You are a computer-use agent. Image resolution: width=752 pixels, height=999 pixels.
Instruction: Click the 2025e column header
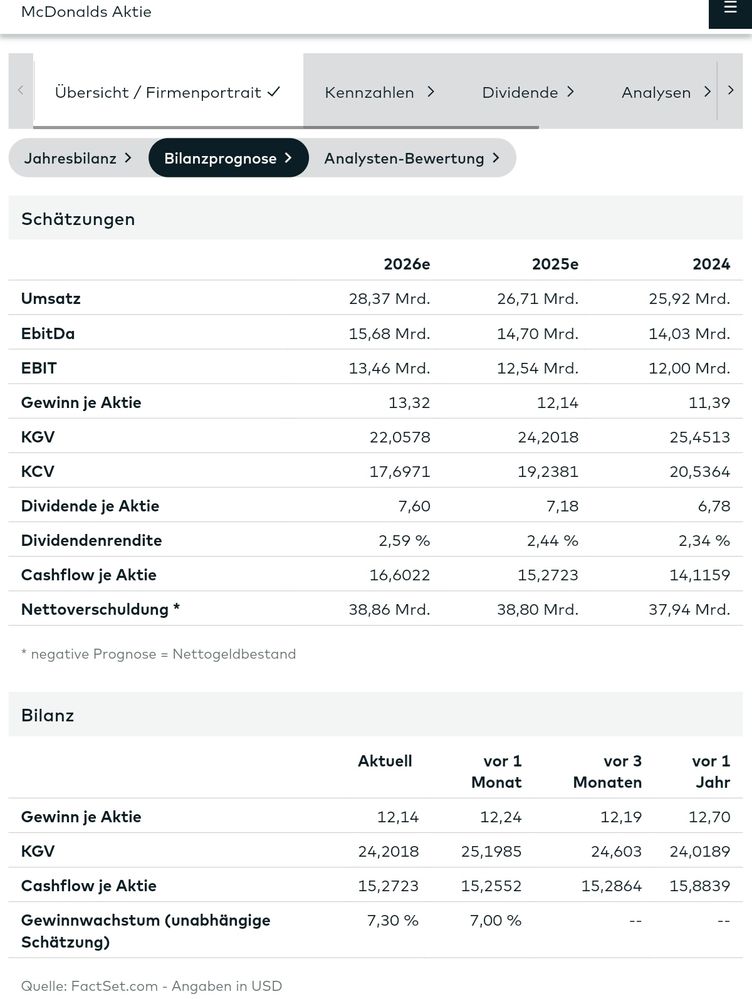(x=555, y=264)
